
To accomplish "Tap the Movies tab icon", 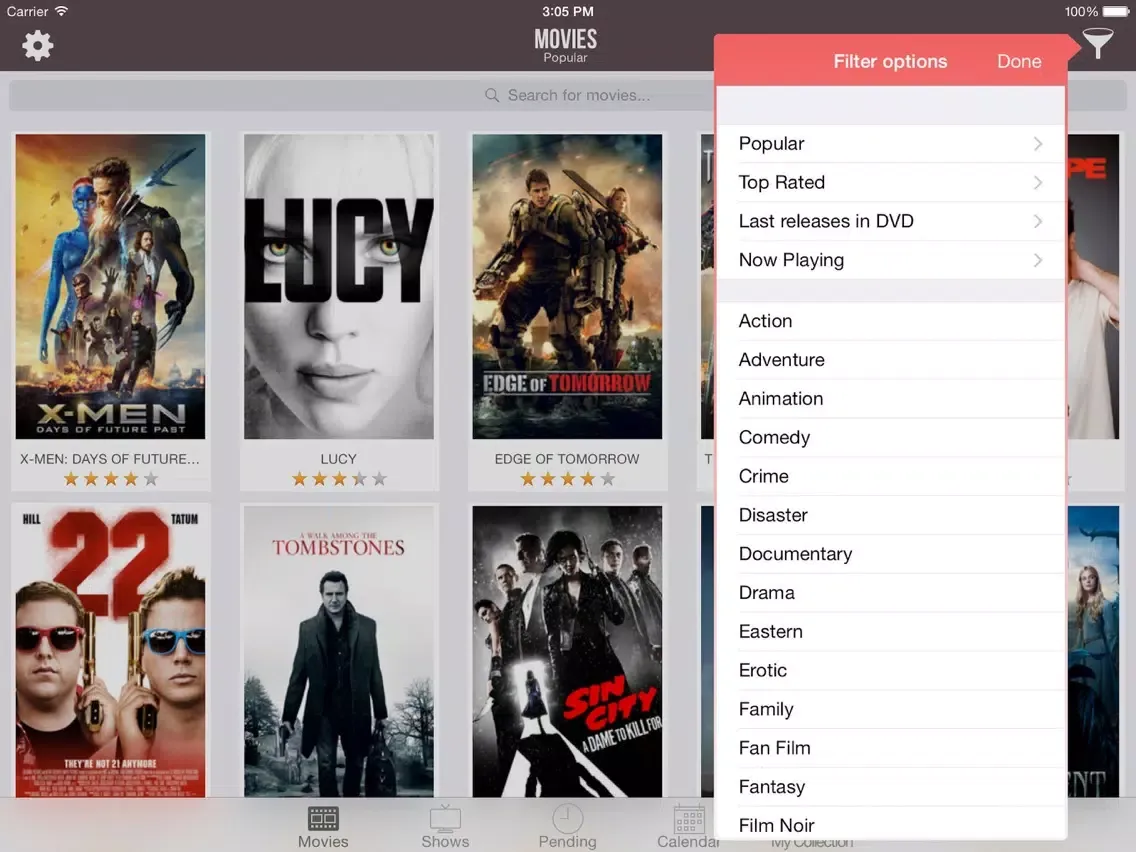I will [x=323, y=819].
